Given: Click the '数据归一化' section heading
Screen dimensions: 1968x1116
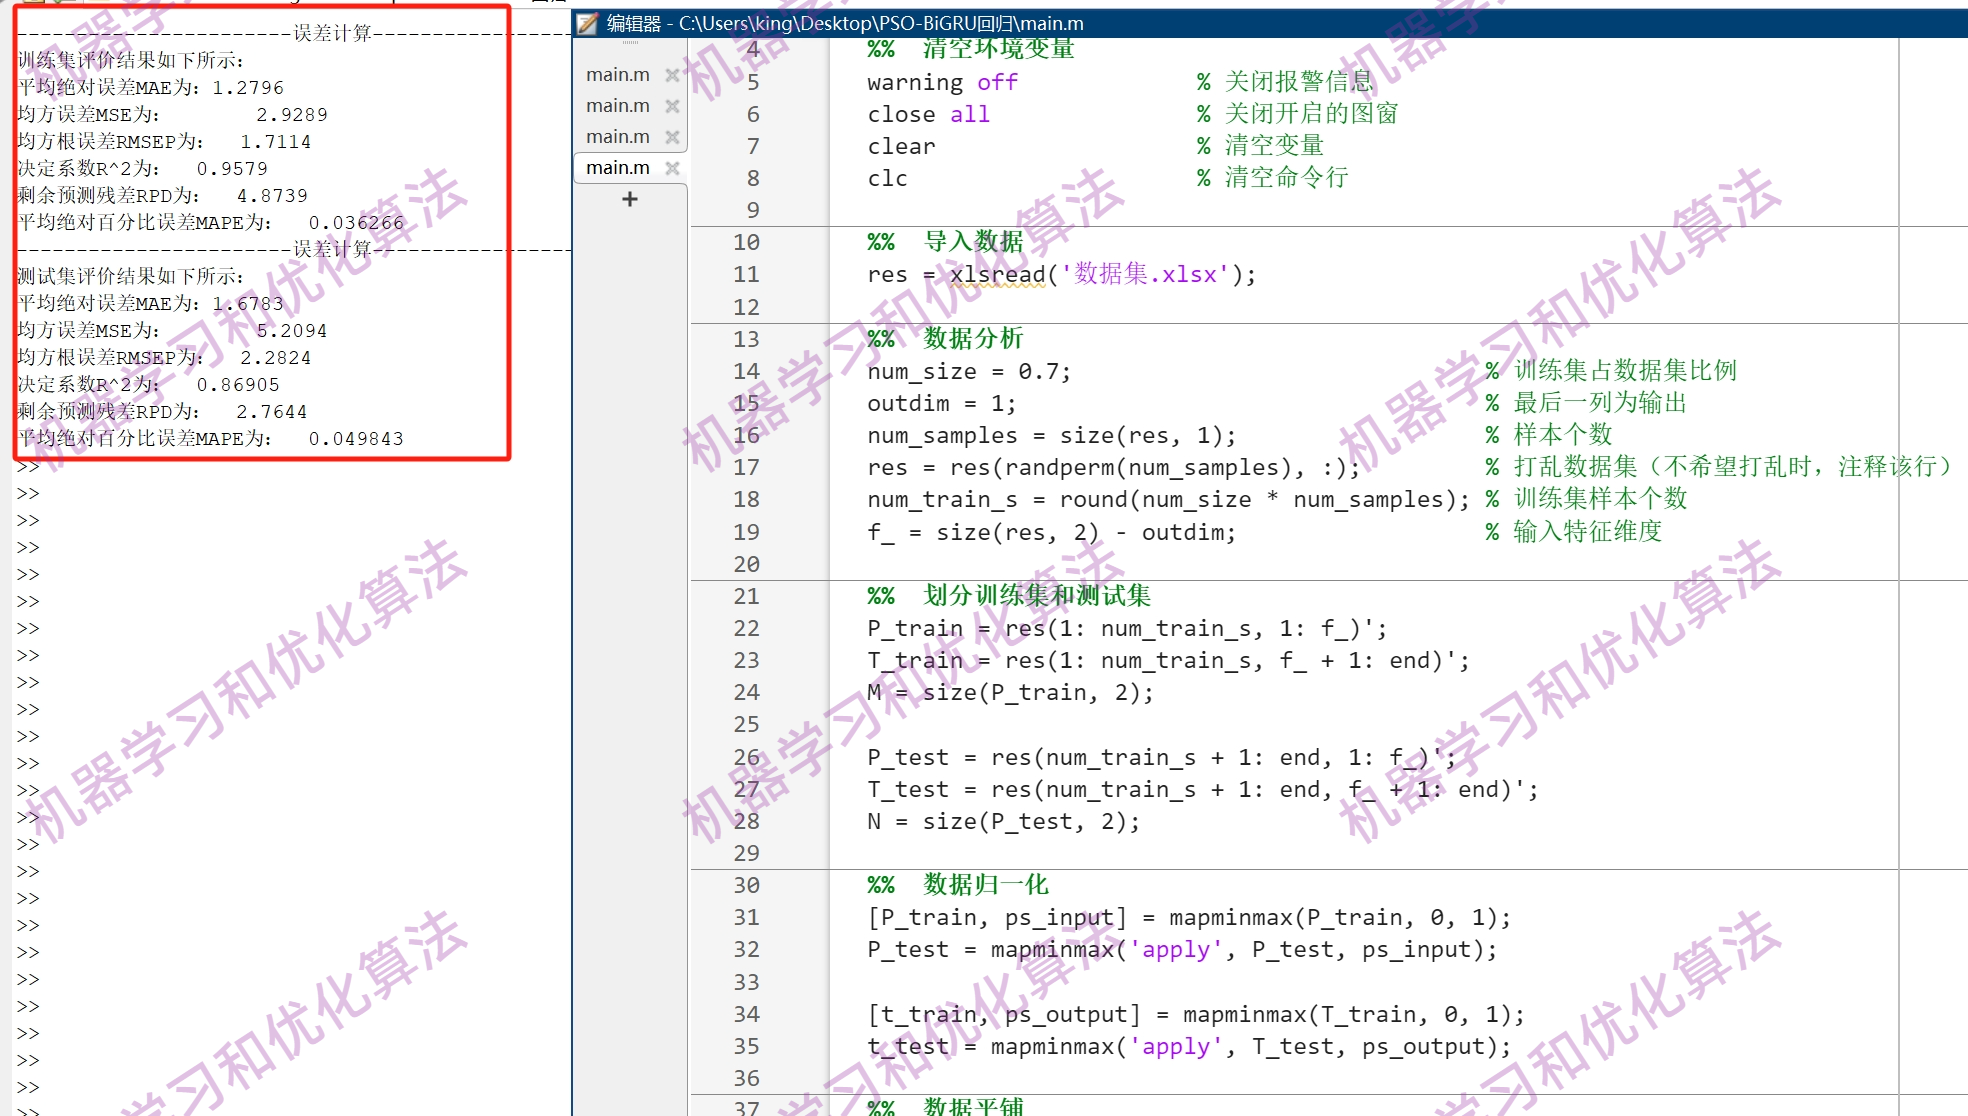Looking at the screenshot, I should (x=985, y=885).
